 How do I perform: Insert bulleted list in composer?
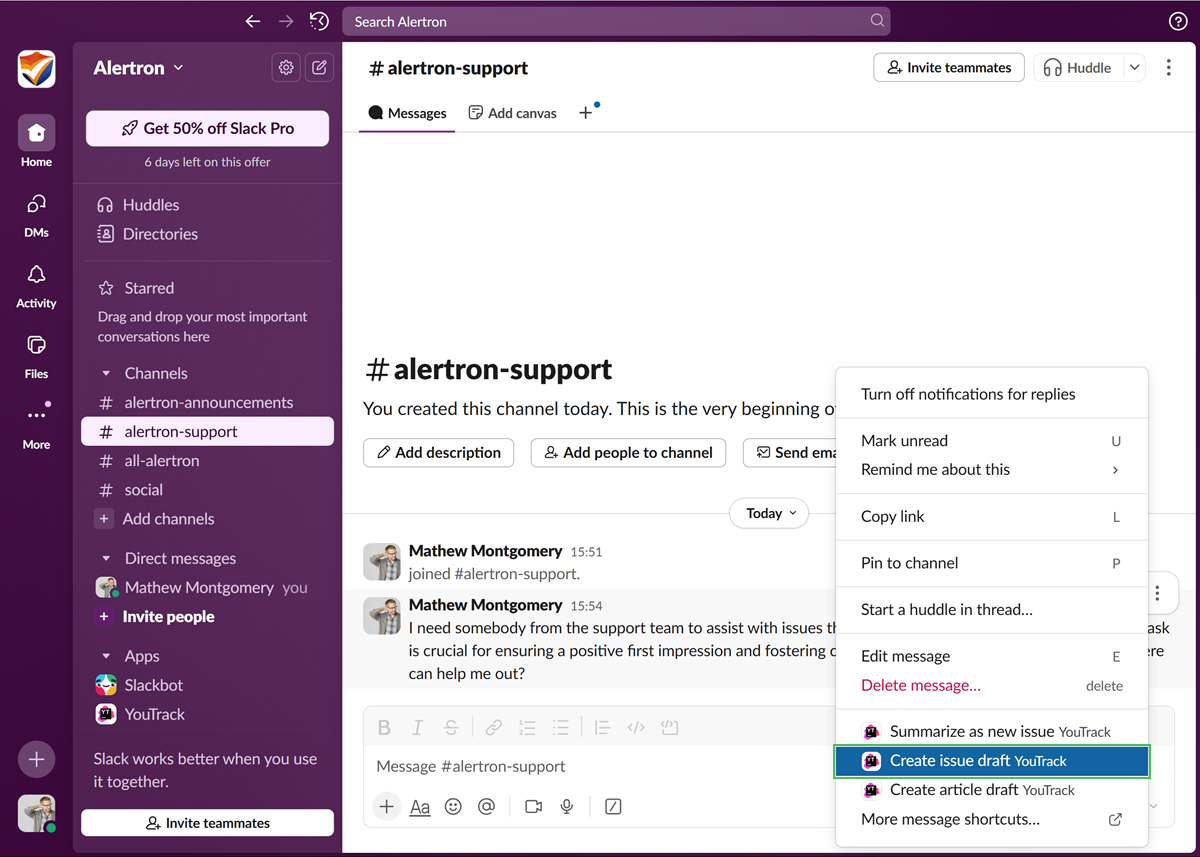[x=561, y=728]
